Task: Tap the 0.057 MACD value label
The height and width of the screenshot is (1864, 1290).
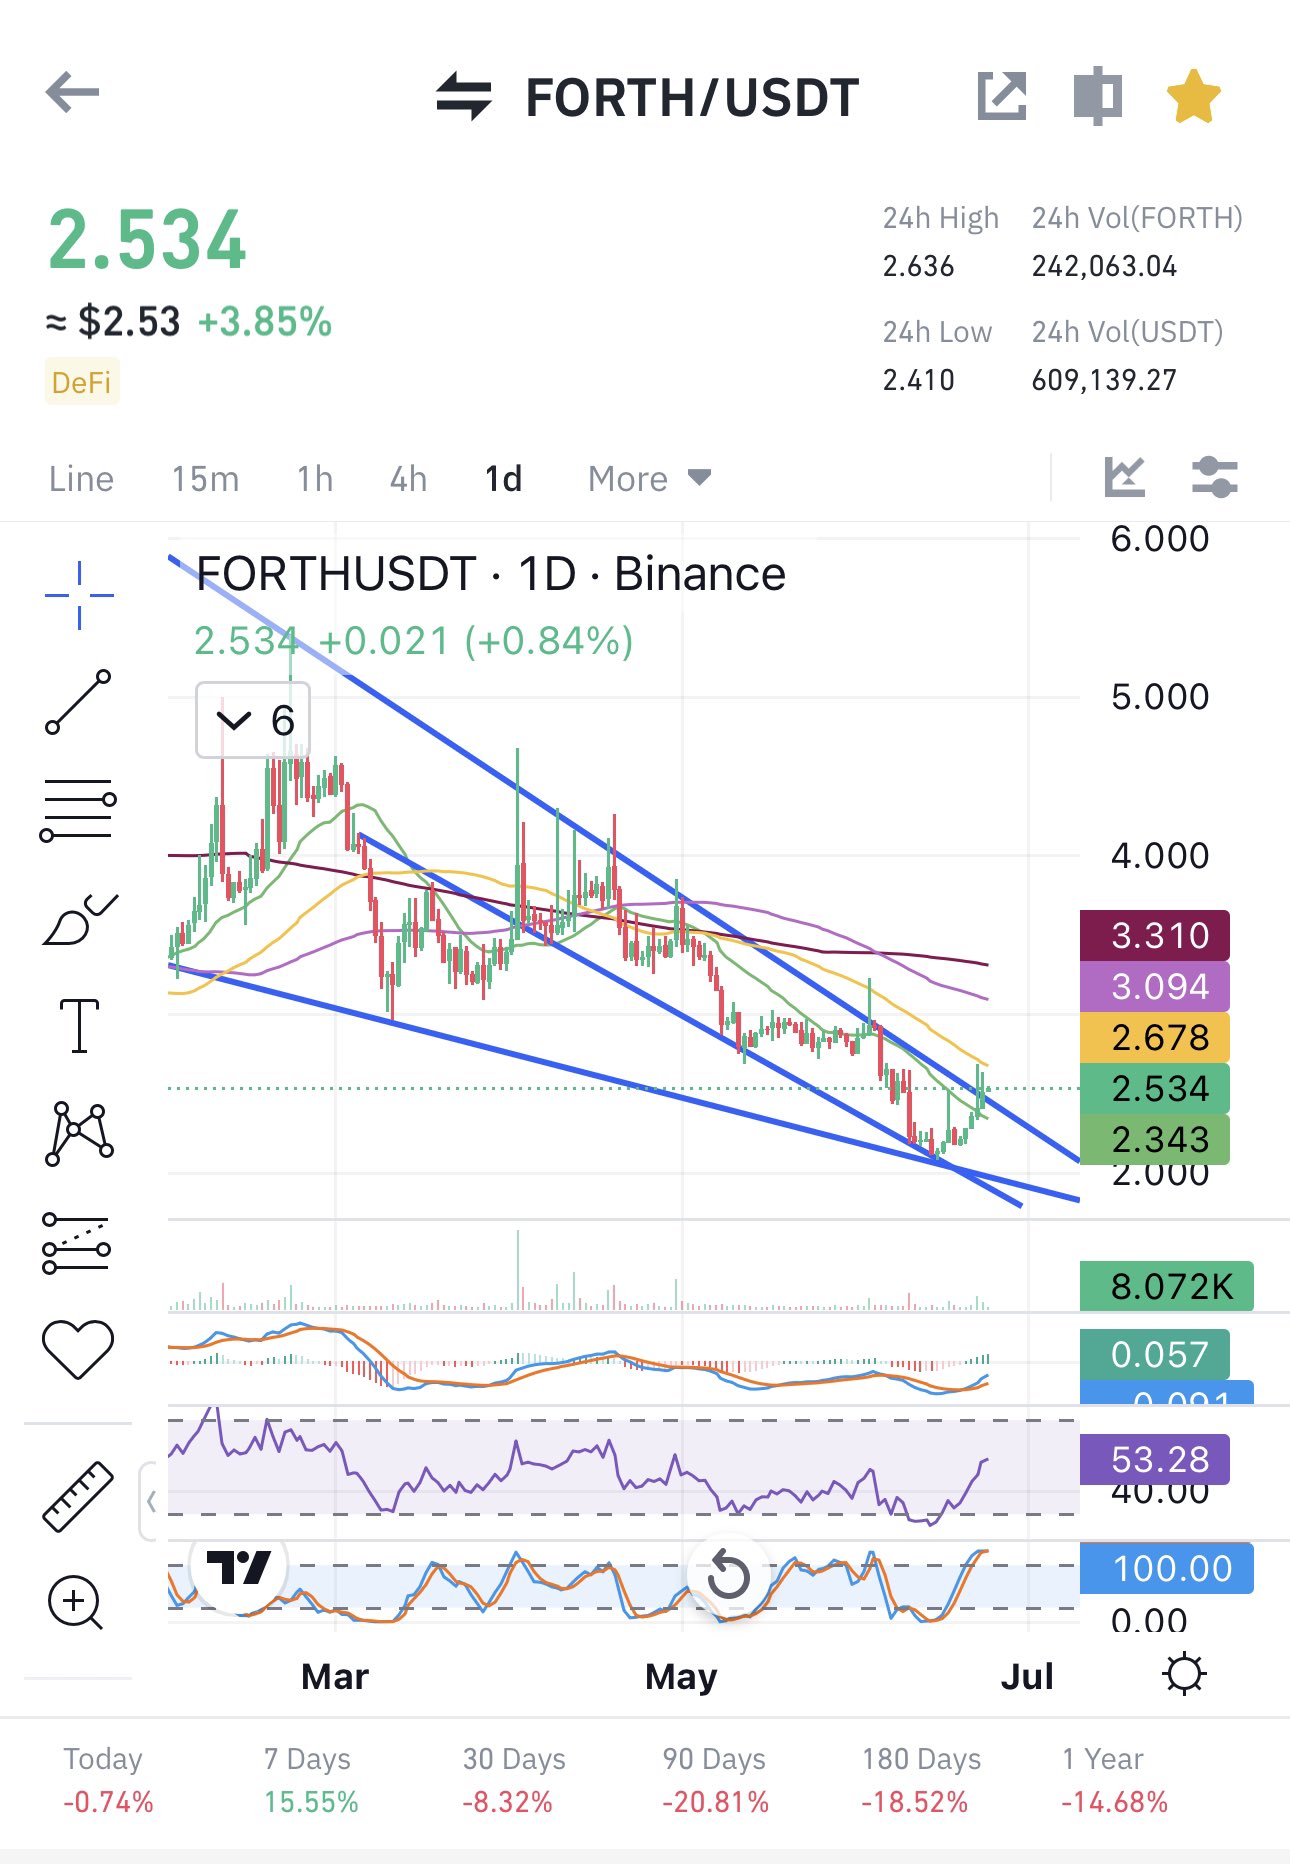Action: [1155, 1354]
